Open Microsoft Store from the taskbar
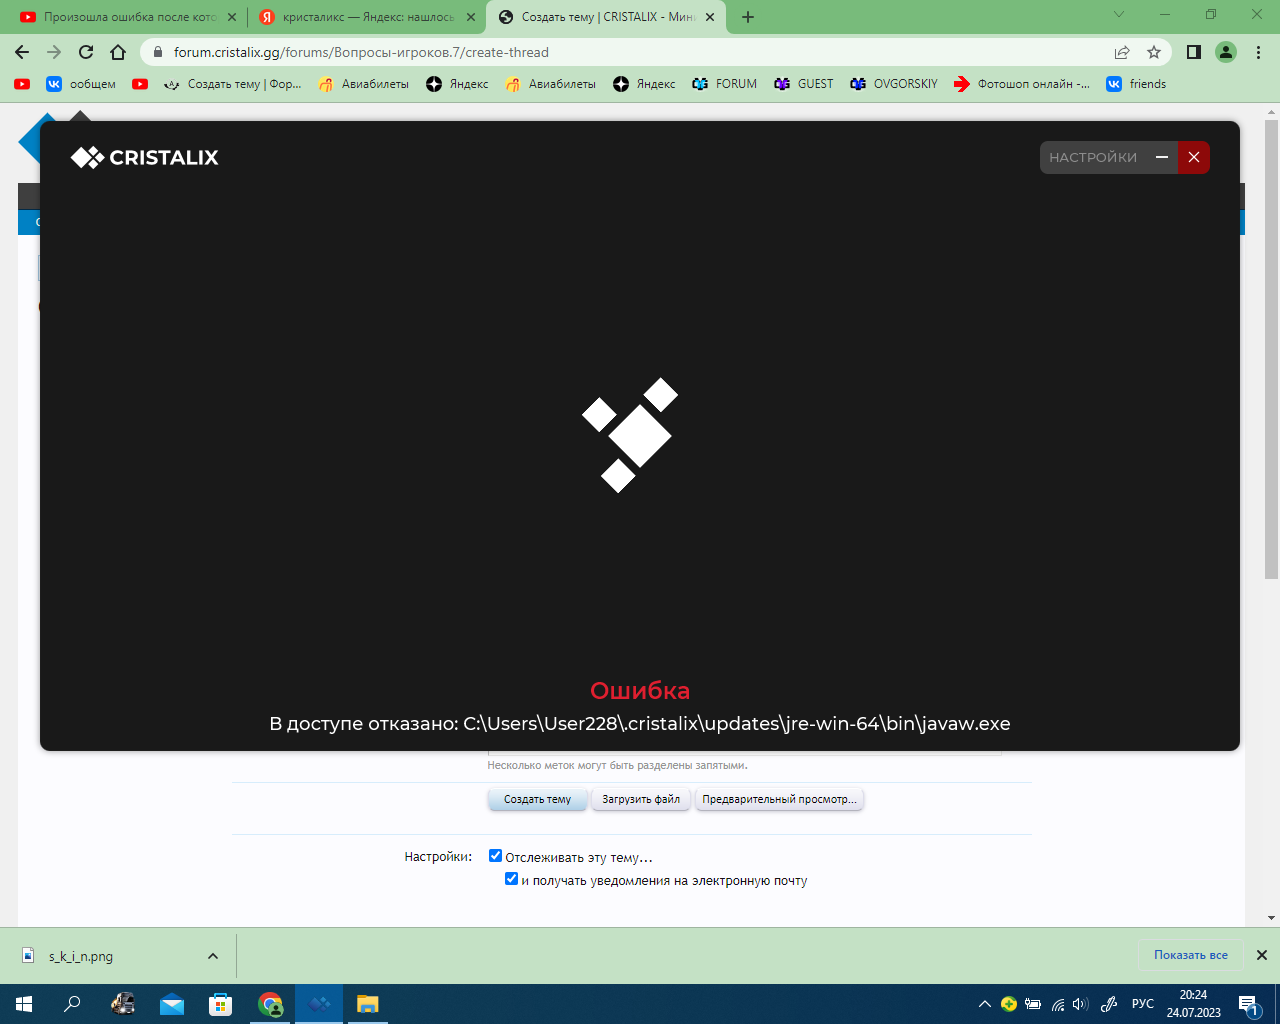This screenshot has height=1024, width=1280. tap(221, 1004)
